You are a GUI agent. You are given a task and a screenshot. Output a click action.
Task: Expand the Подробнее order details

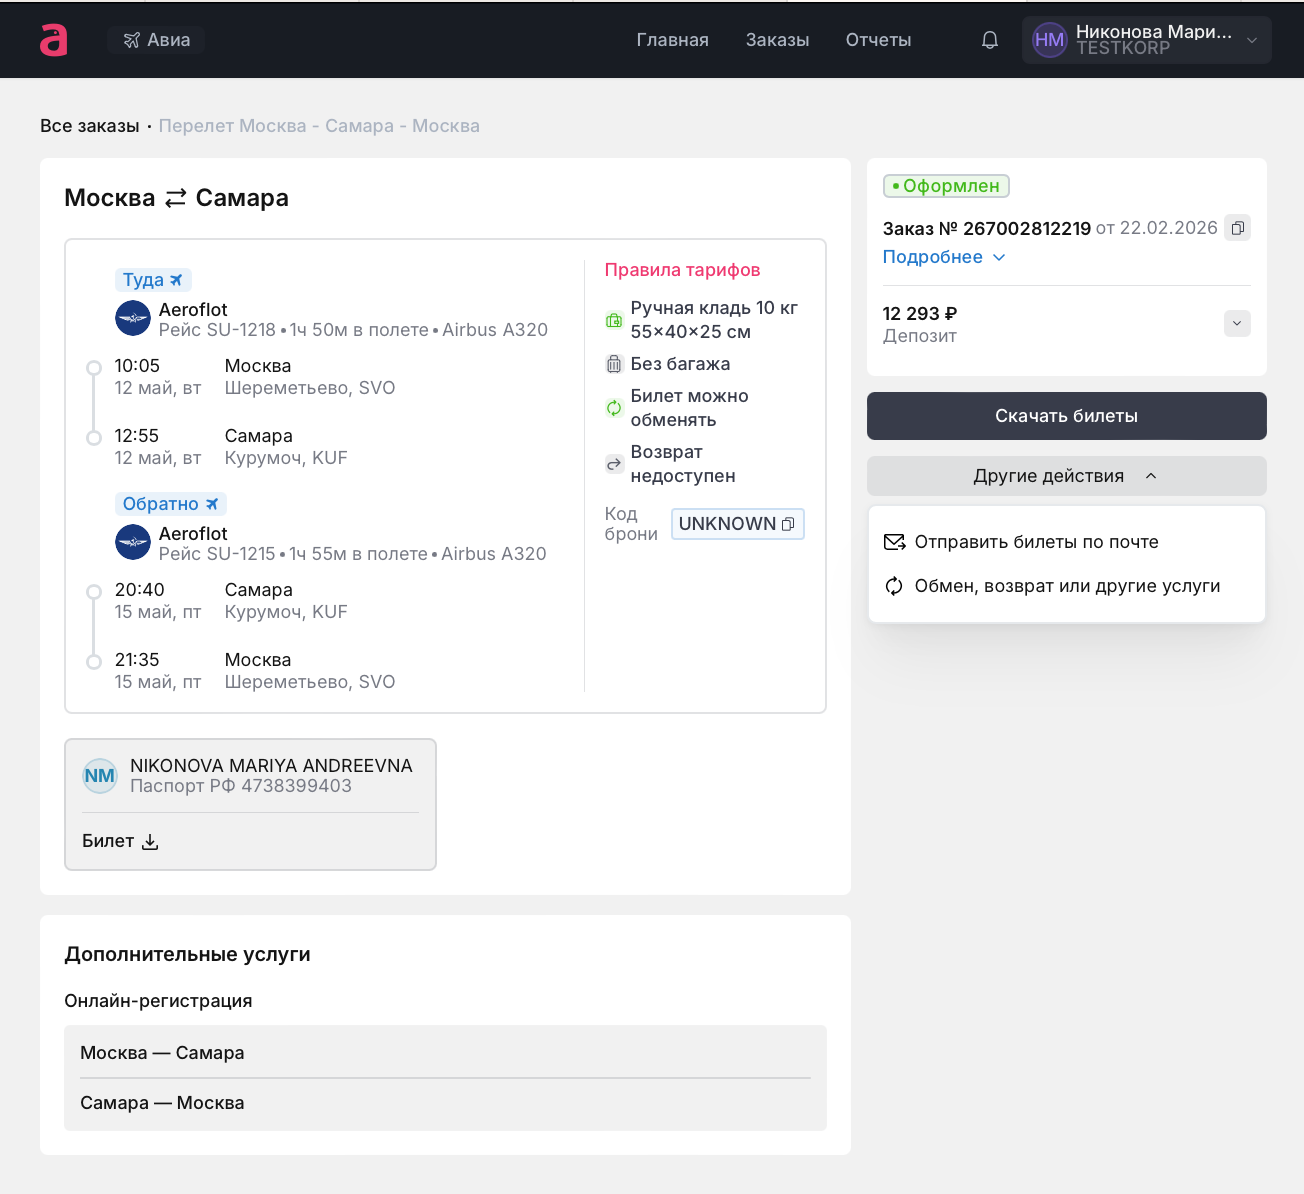pyautogui.click(x=943, y=257)
